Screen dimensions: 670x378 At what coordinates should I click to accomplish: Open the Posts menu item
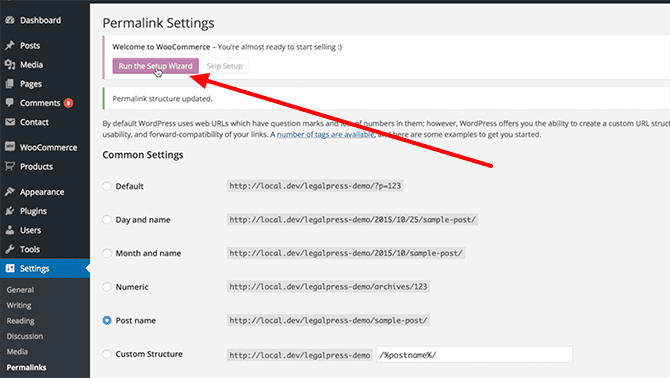pyautogui.click(x=30, y=45)
